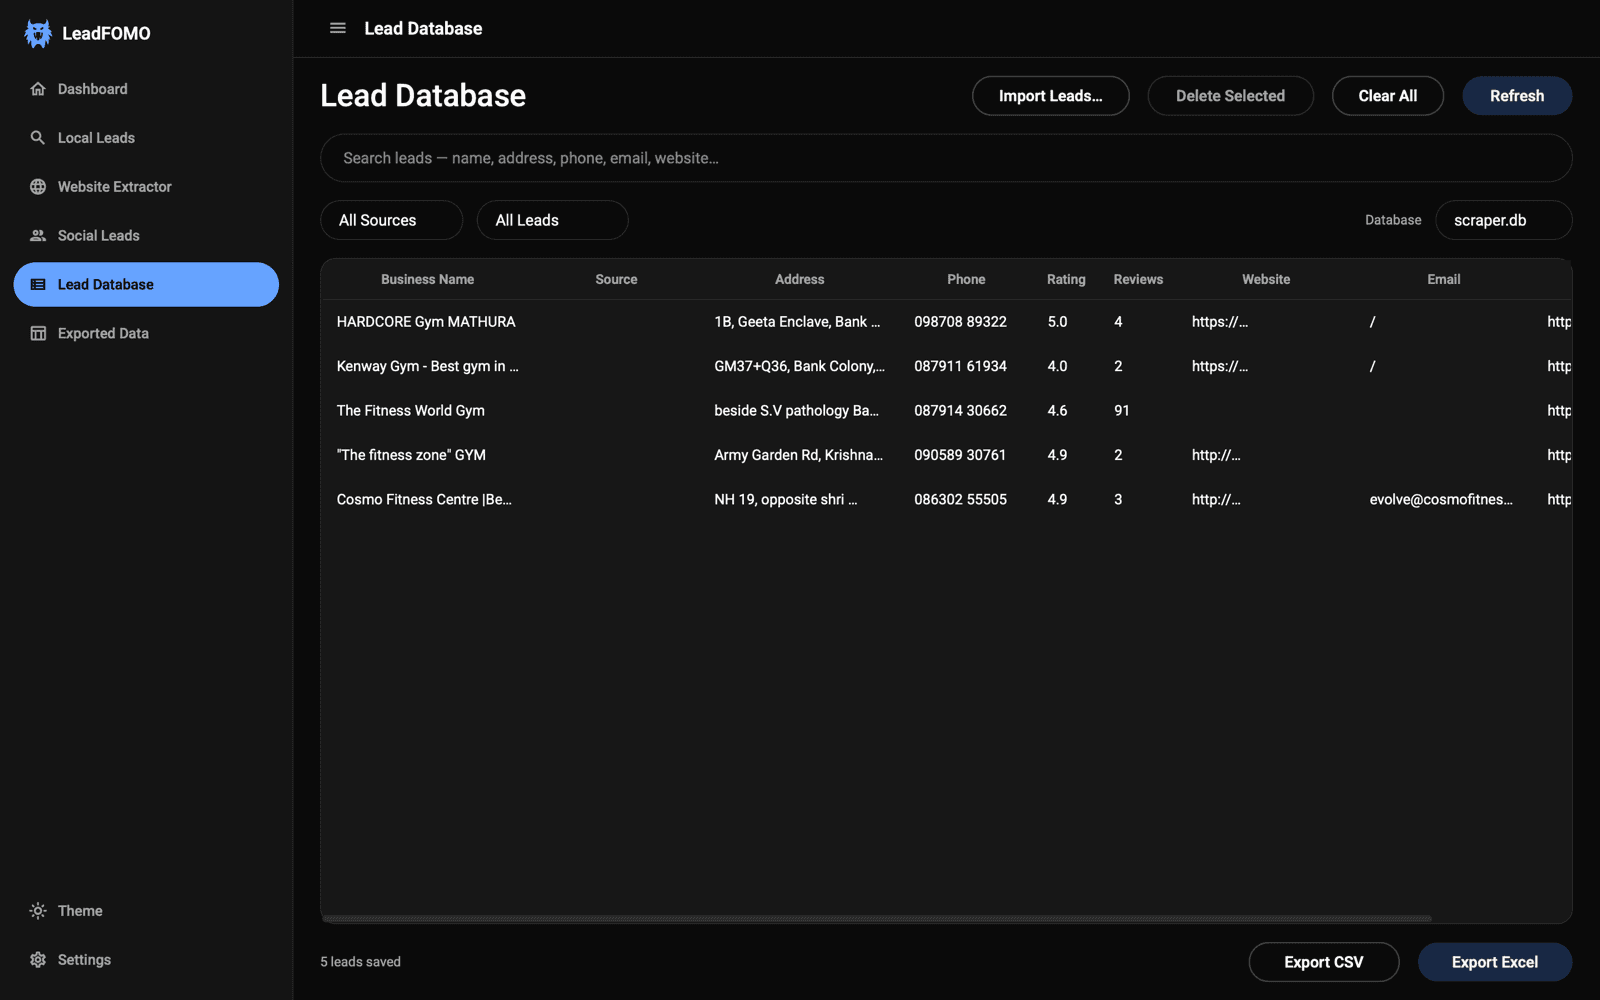Select the Kenway Gym row name
The image size is (1600, 1000).
click(x=428, y=366)
